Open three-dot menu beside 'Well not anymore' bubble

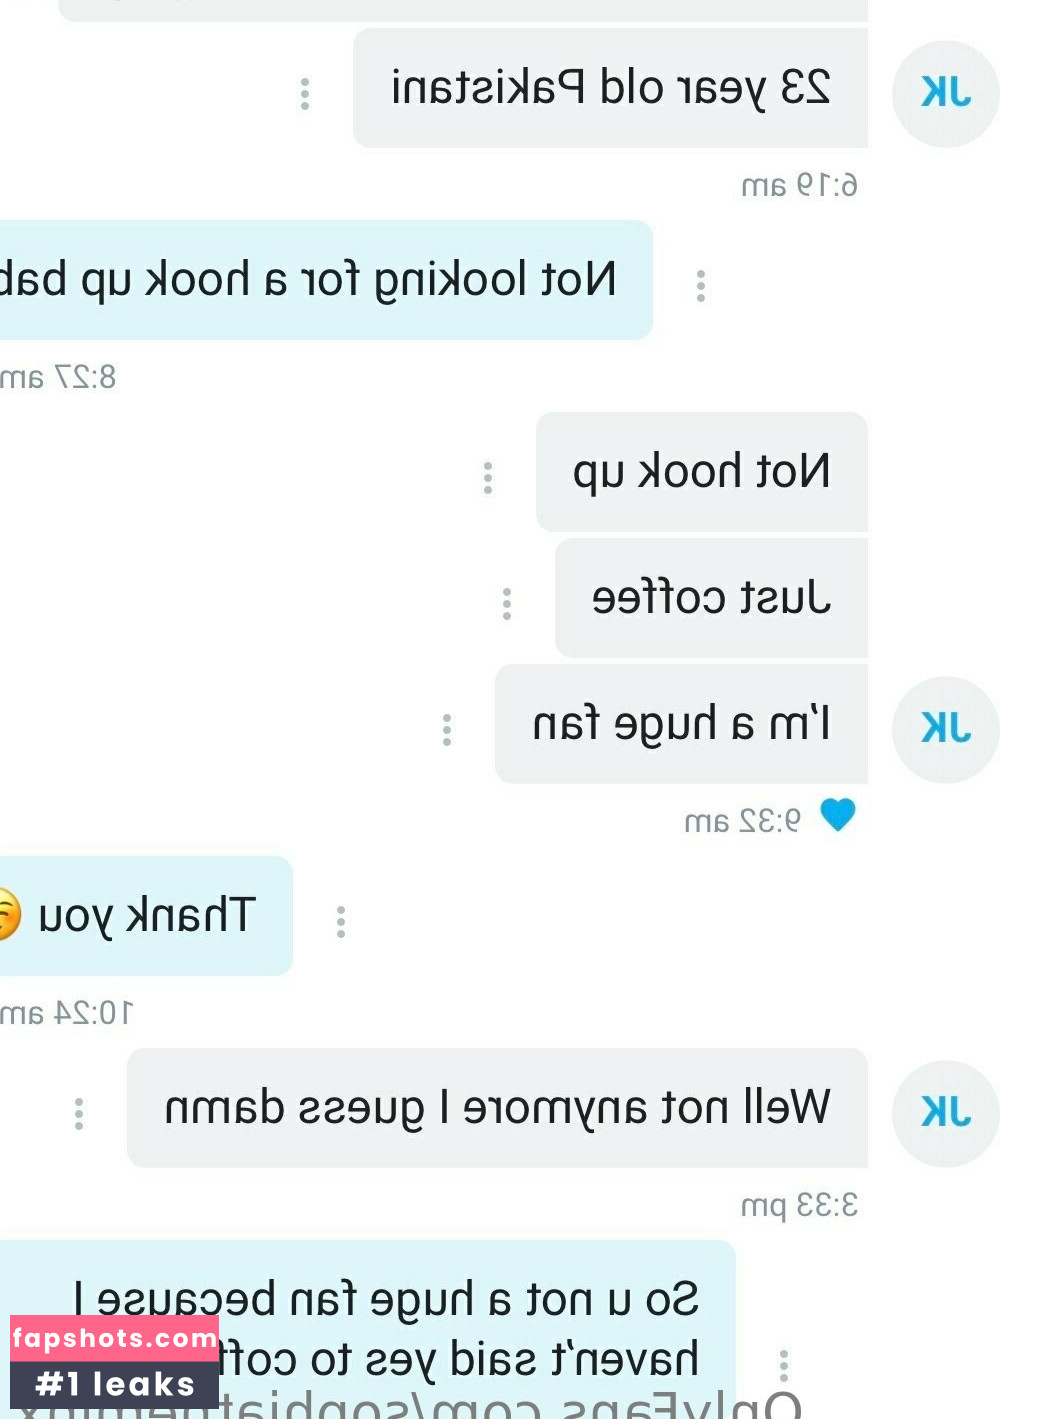(79, 1114)
